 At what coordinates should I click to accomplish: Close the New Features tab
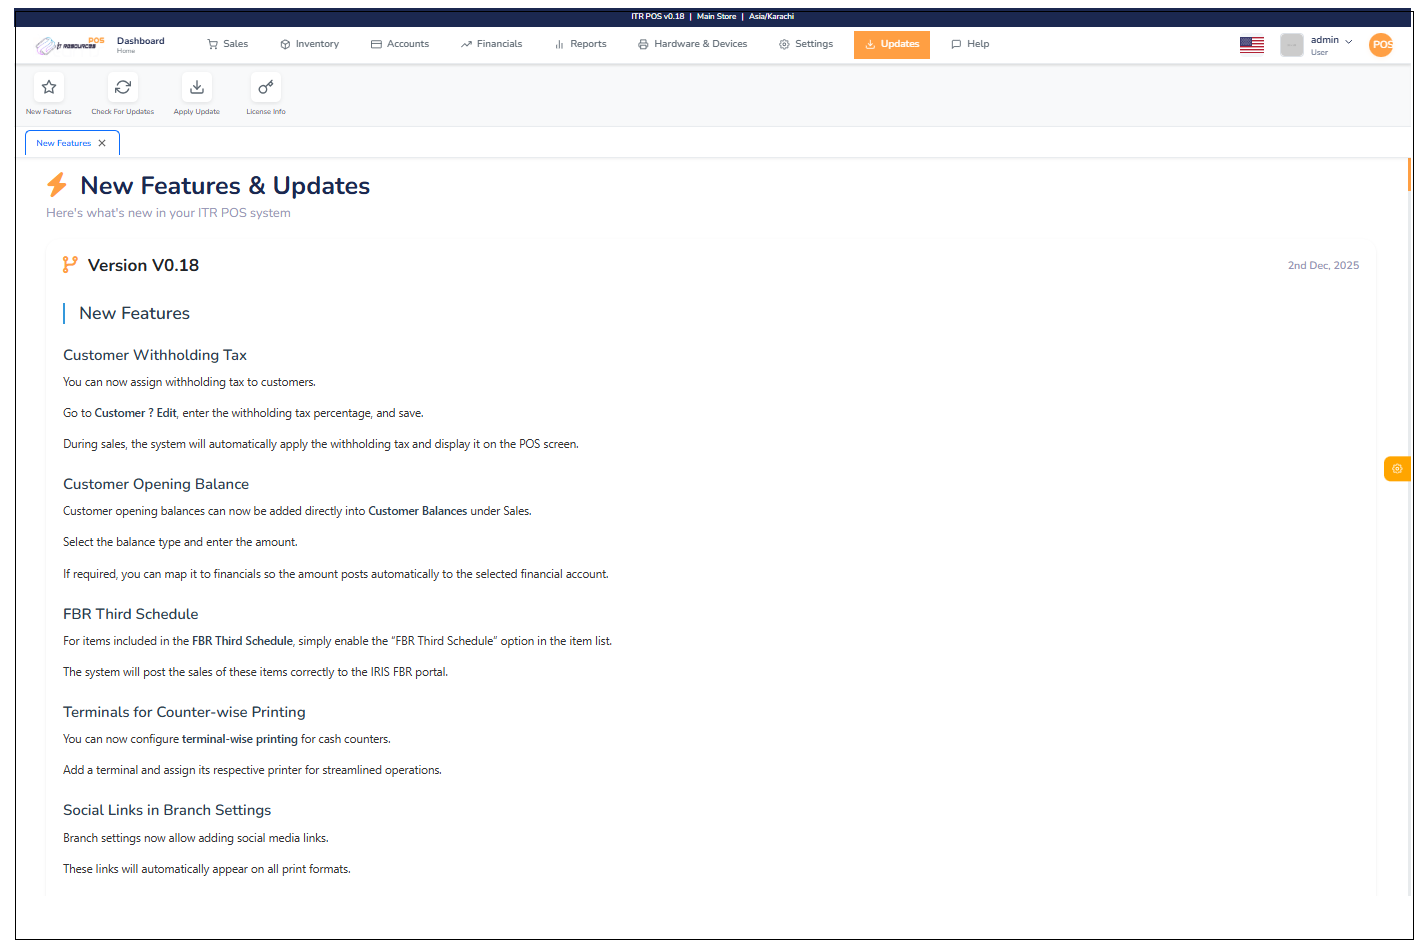coord(102,143)
